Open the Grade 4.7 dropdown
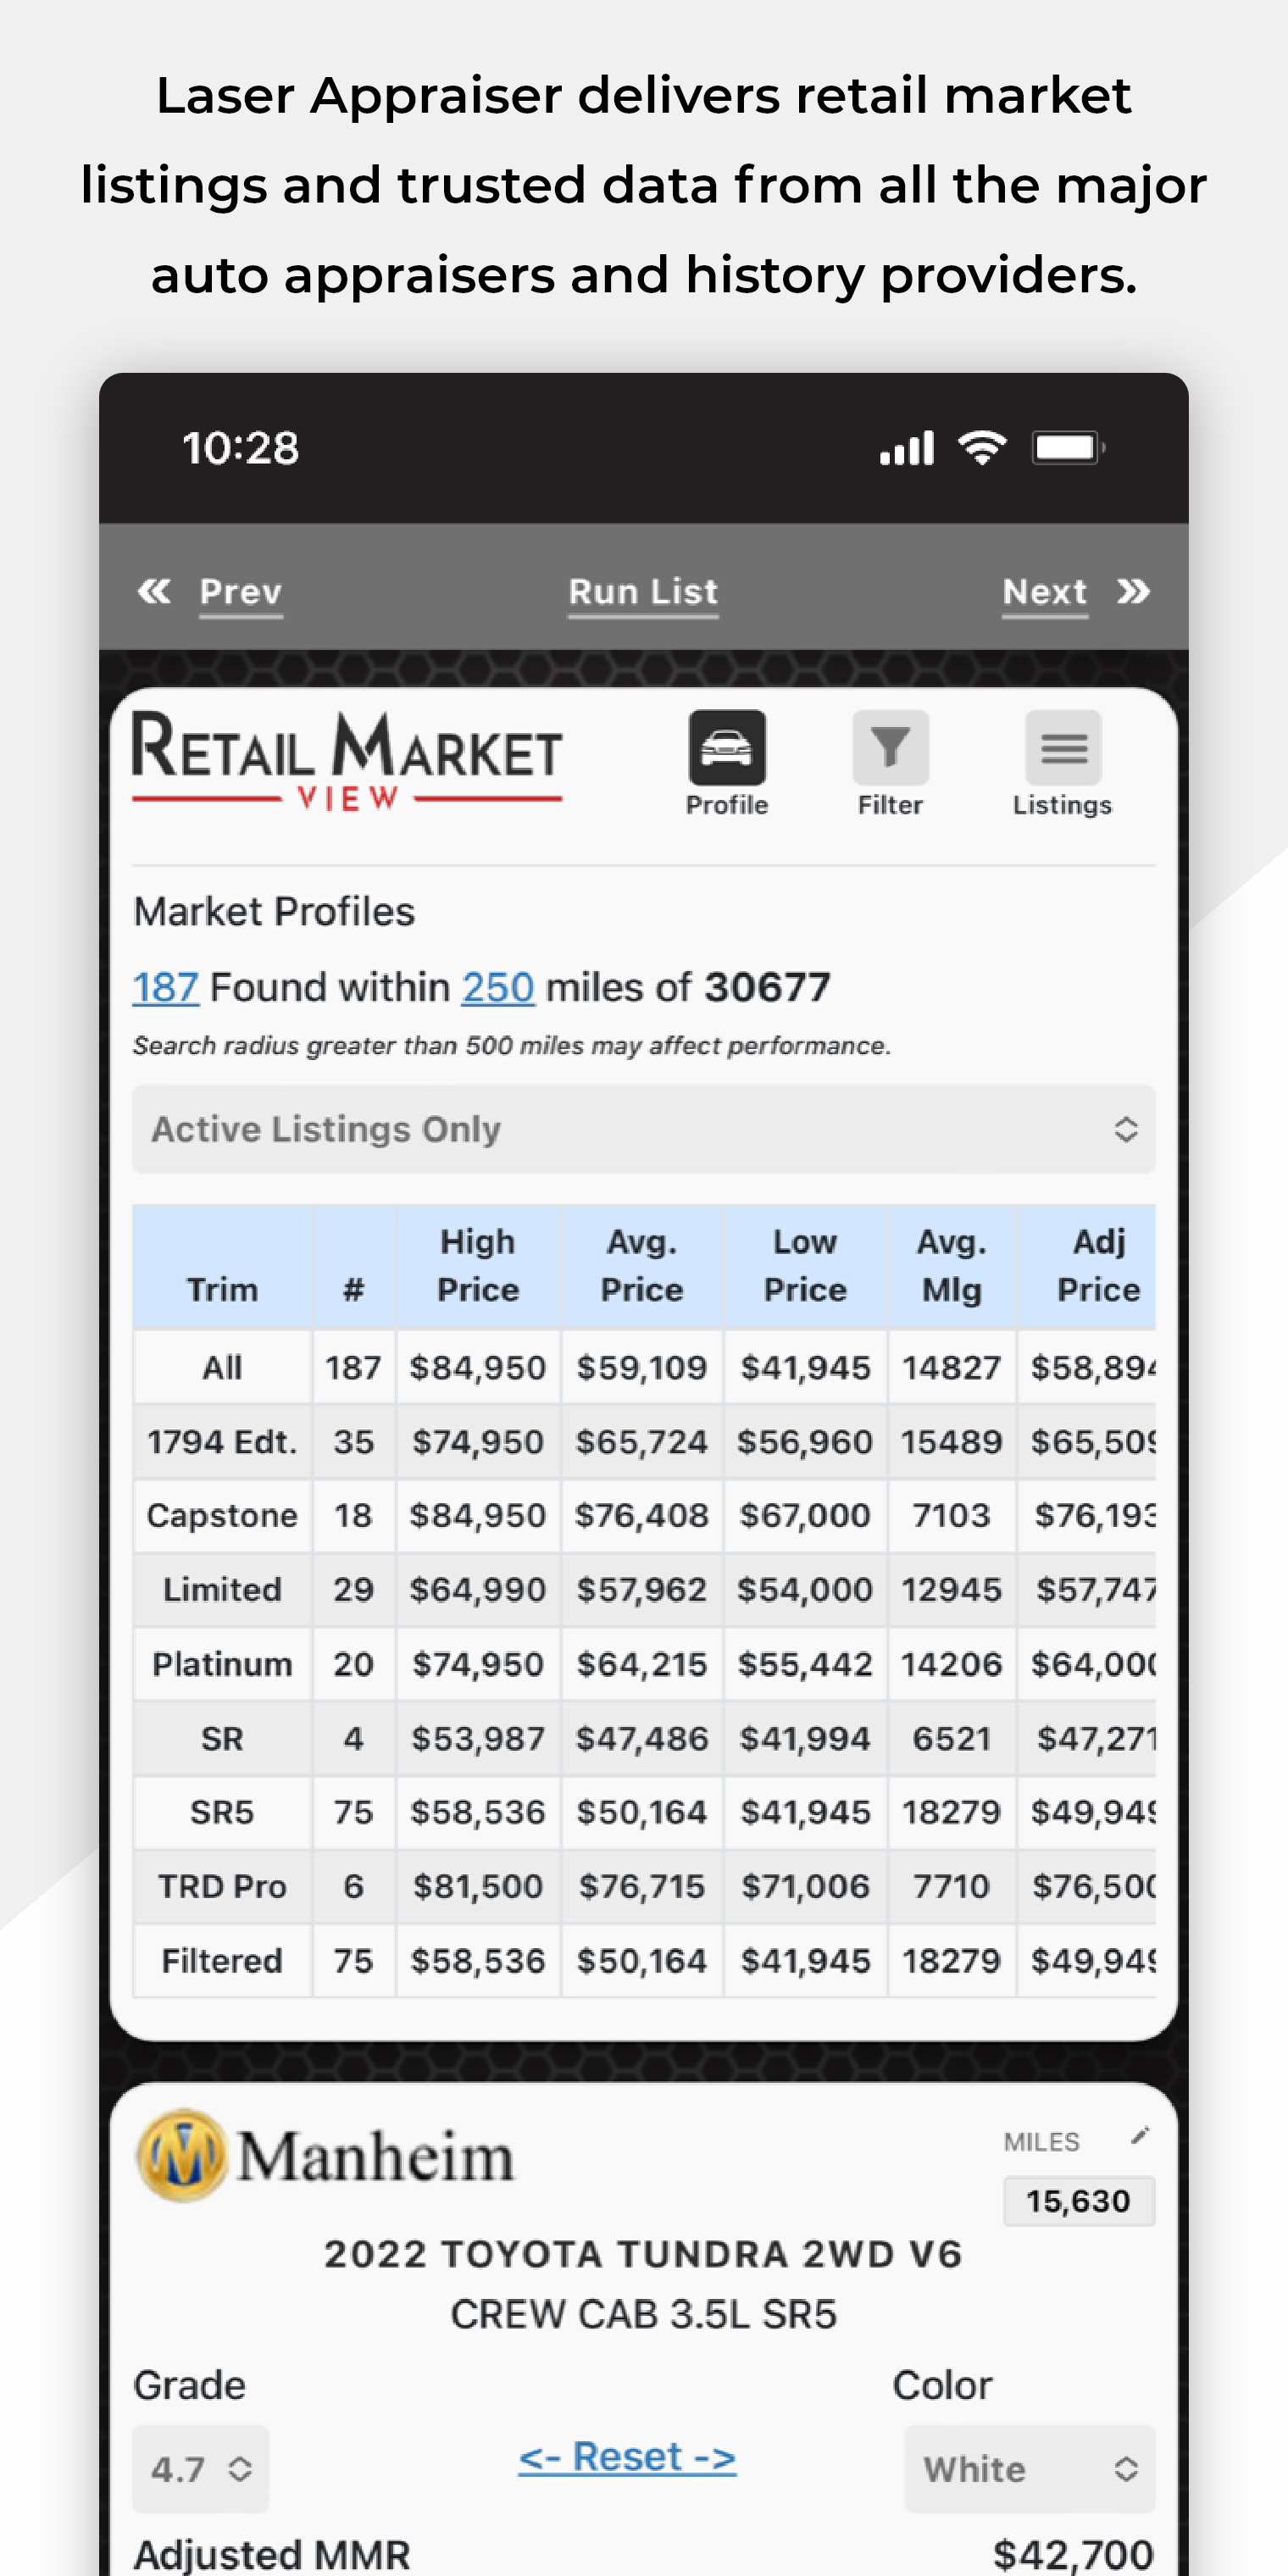The image size is (1288, 2576). [200, 2469]
